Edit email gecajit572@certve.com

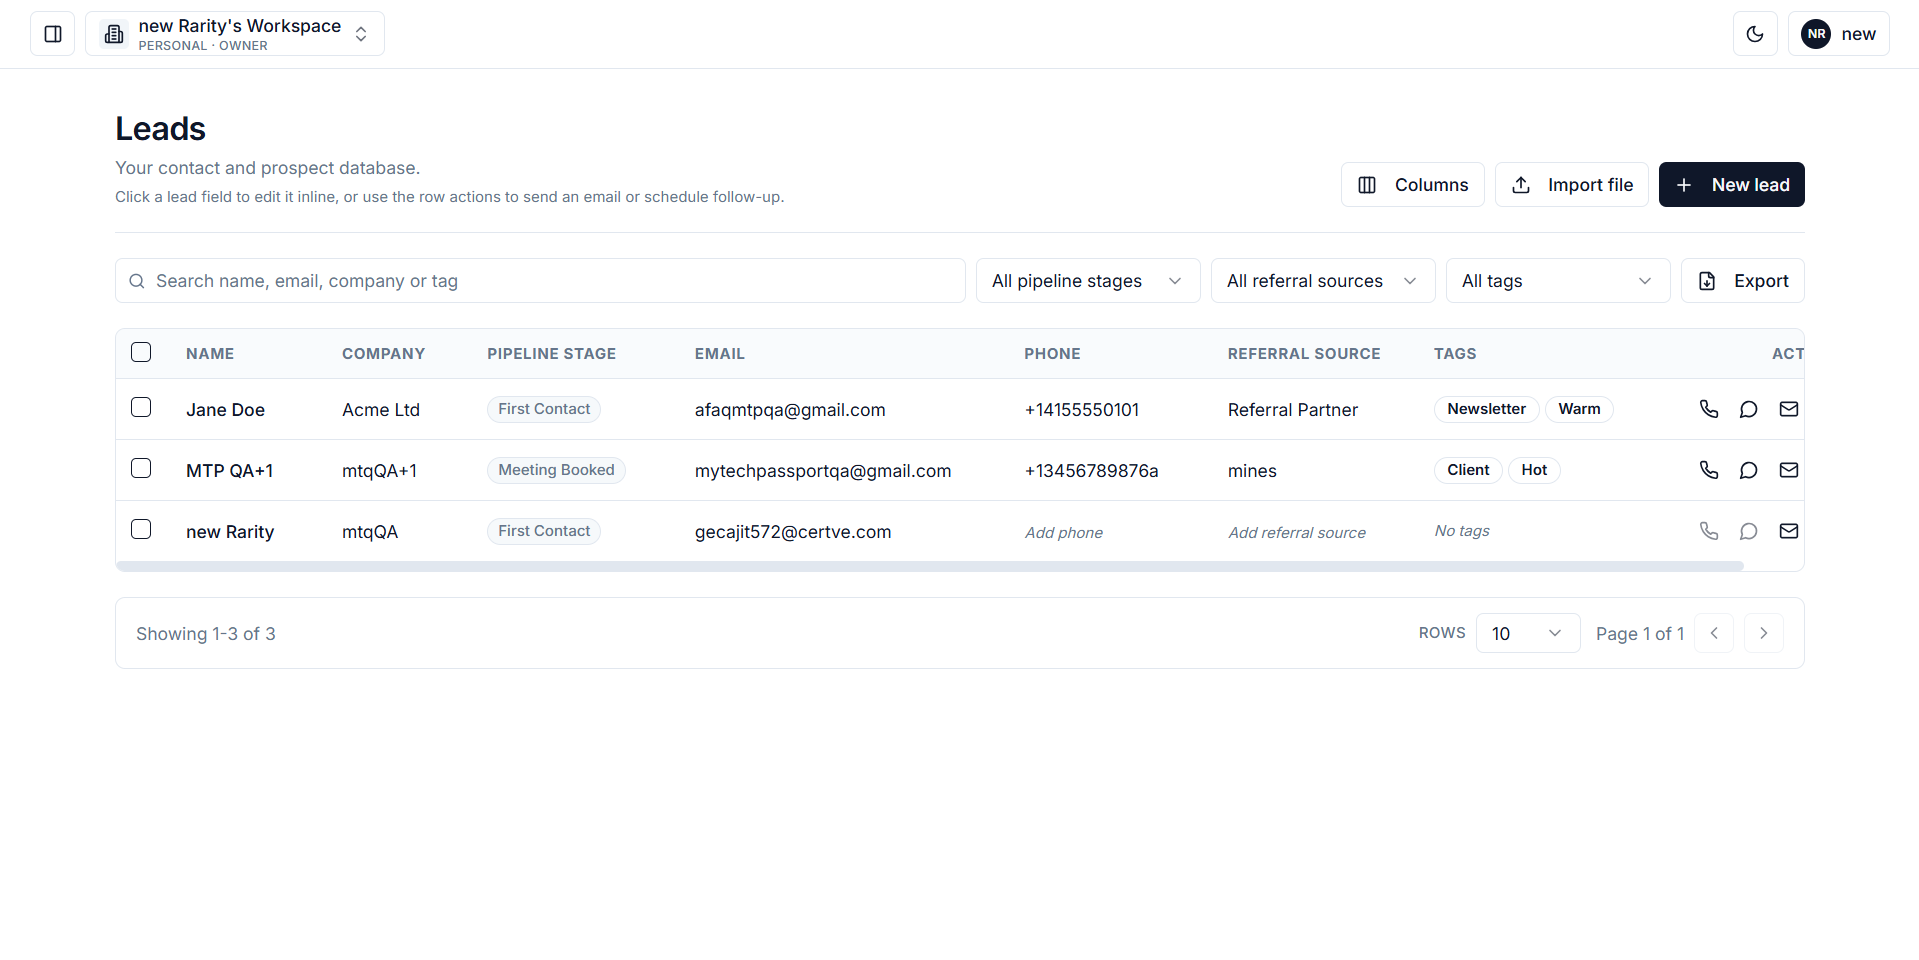point(793,532)
